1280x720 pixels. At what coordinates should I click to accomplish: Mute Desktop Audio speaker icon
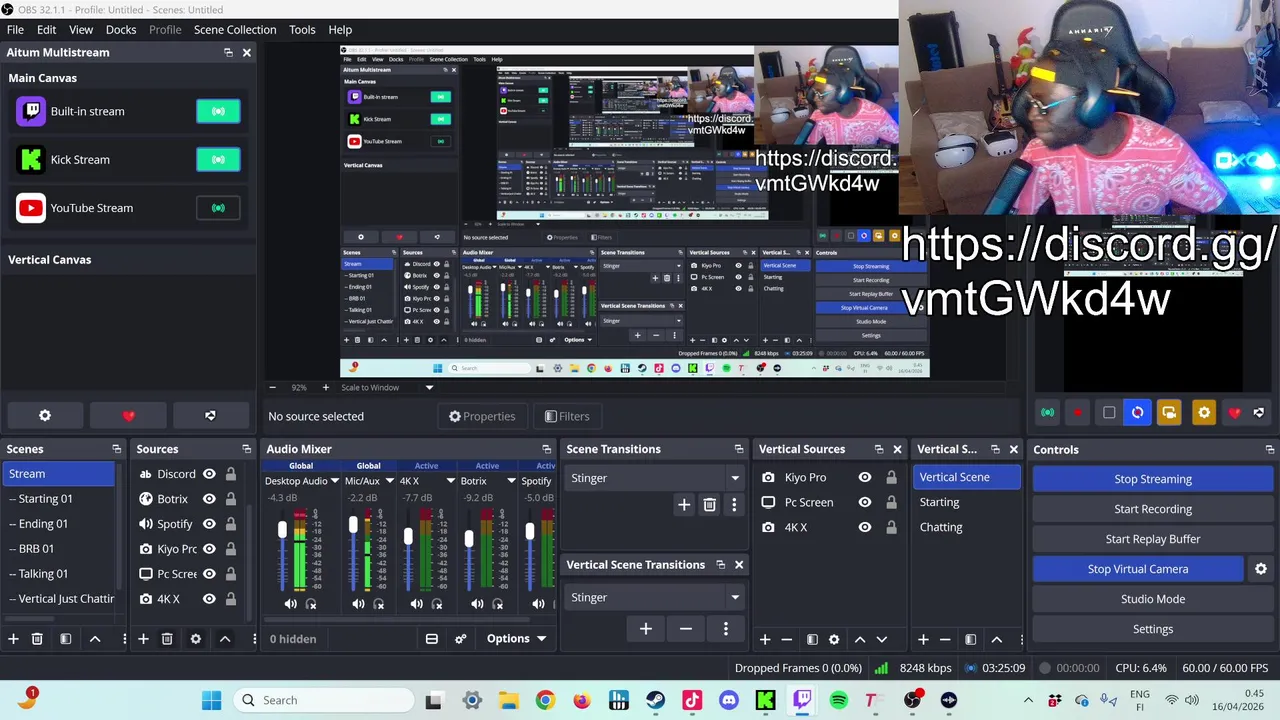tap(290, 604)
